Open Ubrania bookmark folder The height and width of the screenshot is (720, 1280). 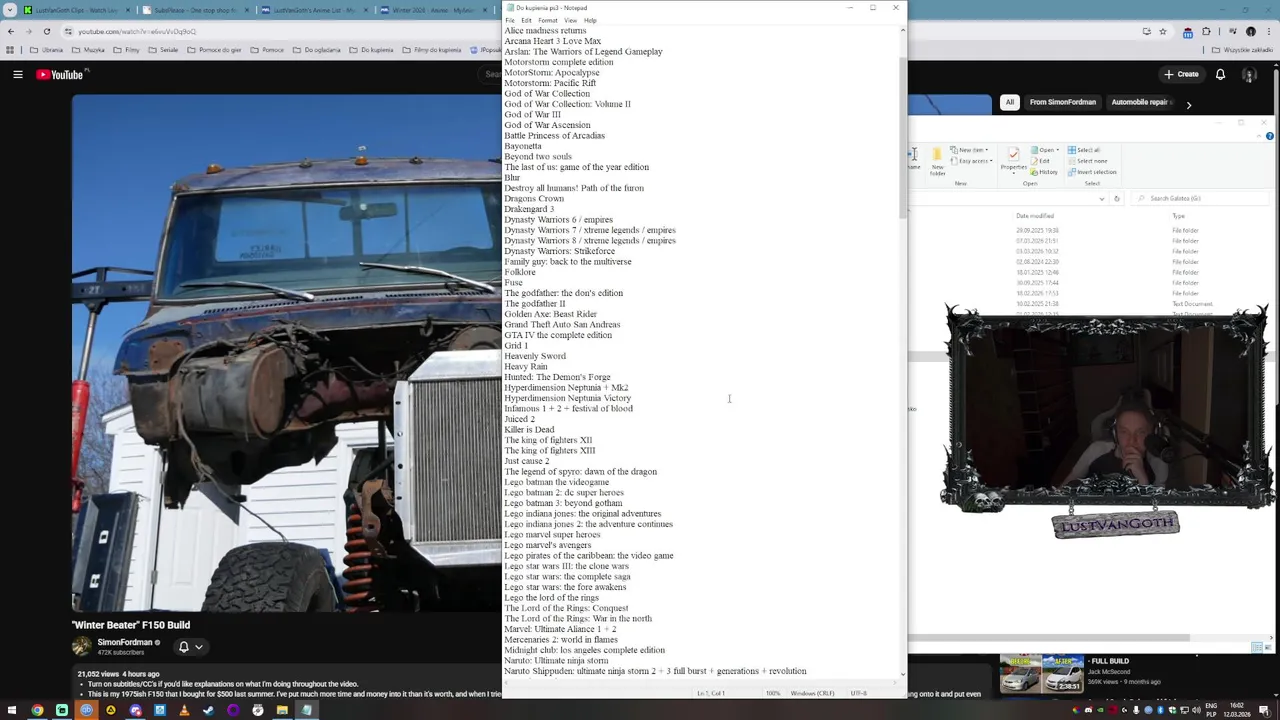(x=48, y=50)
